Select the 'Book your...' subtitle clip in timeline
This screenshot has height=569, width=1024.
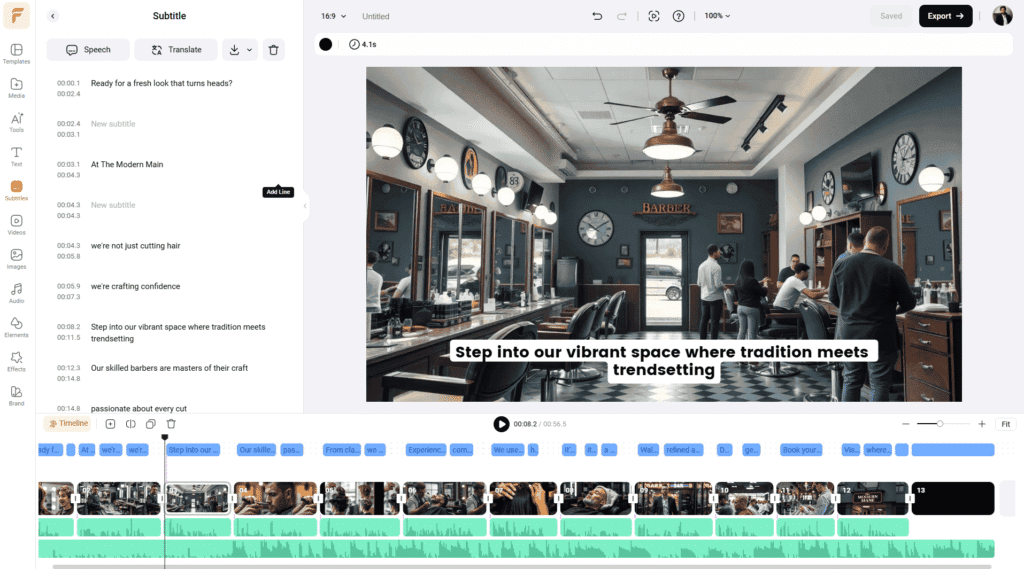pyautogui.click(x=801, y=450)
